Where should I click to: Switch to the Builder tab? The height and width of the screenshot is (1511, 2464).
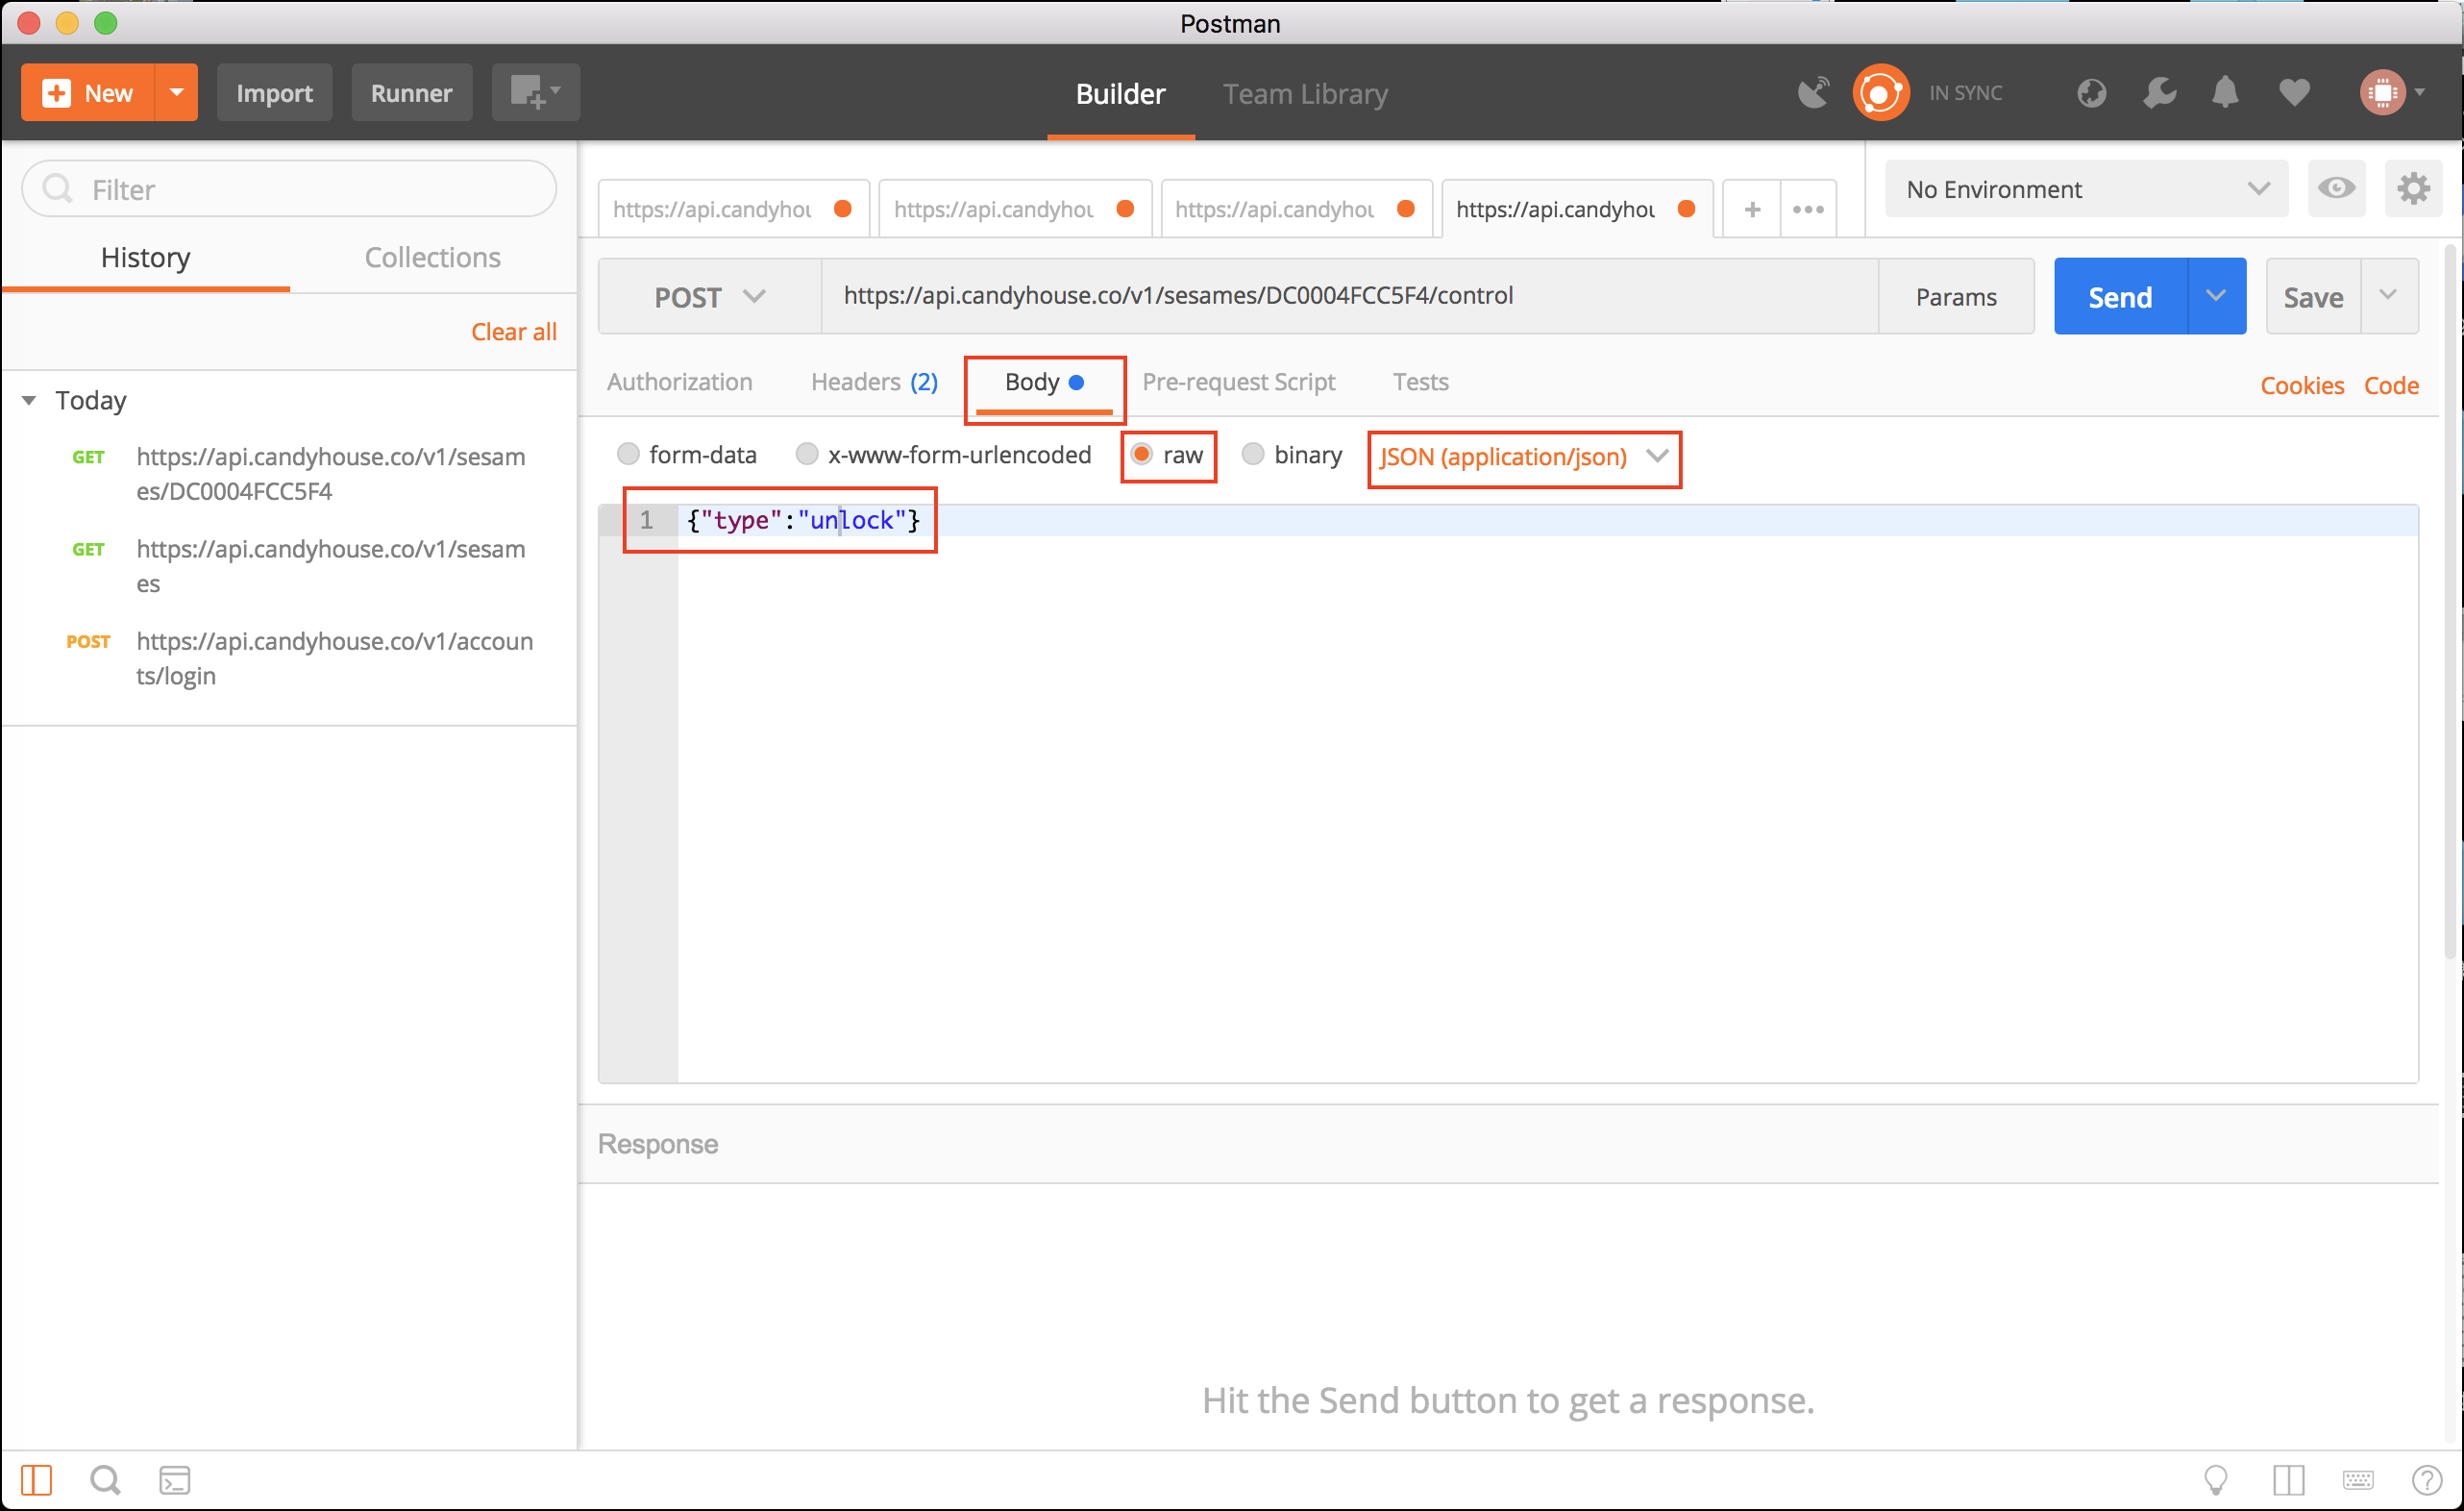[1120, 94]
